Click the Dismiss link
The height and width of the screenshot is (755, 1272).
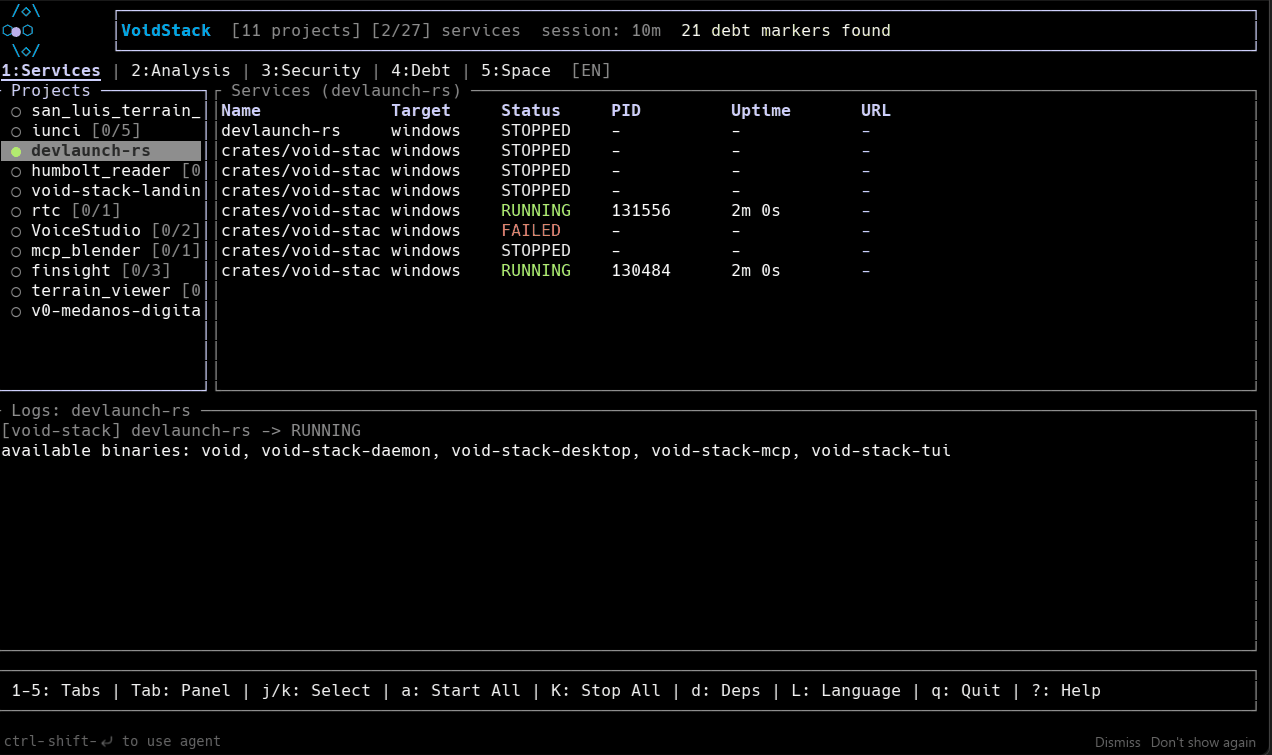tap(1117, 742)
